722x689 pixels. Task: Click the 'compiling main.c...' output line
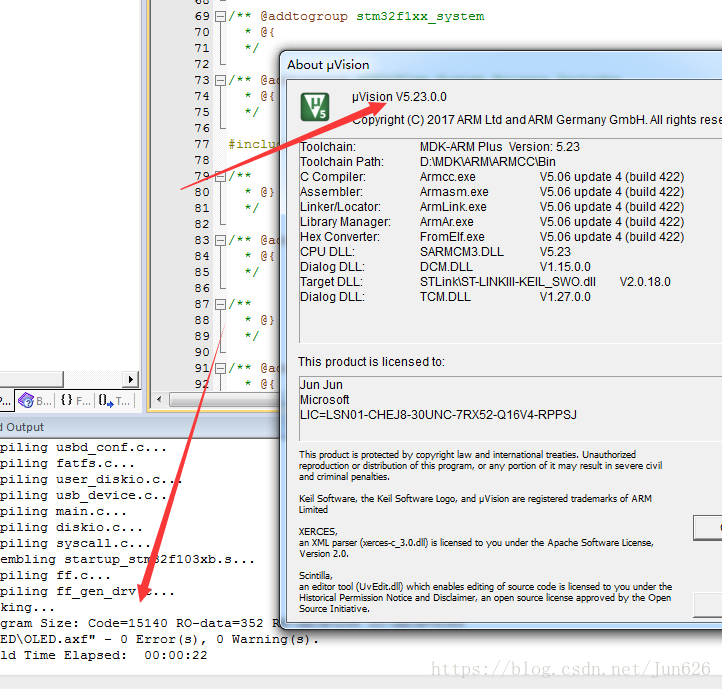pyautogui.click(x=63, y=512)
